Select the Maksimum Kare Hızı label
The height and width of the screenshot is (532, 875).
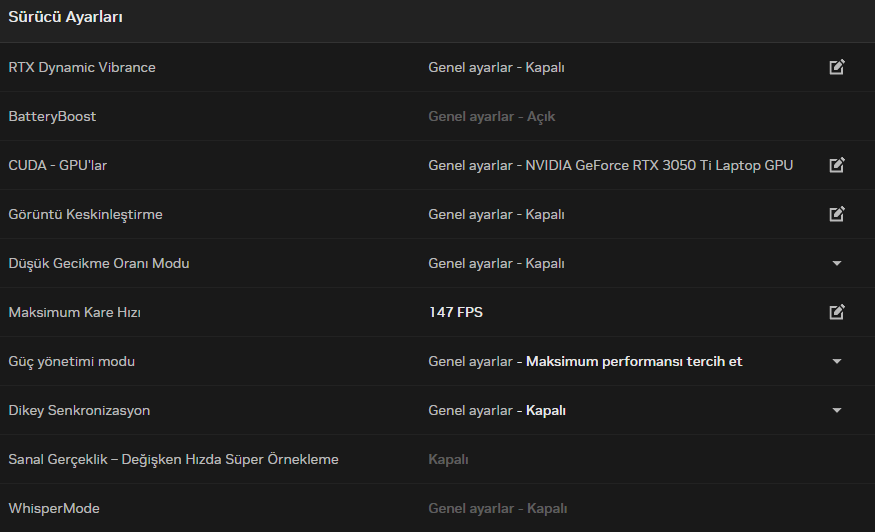74,312
